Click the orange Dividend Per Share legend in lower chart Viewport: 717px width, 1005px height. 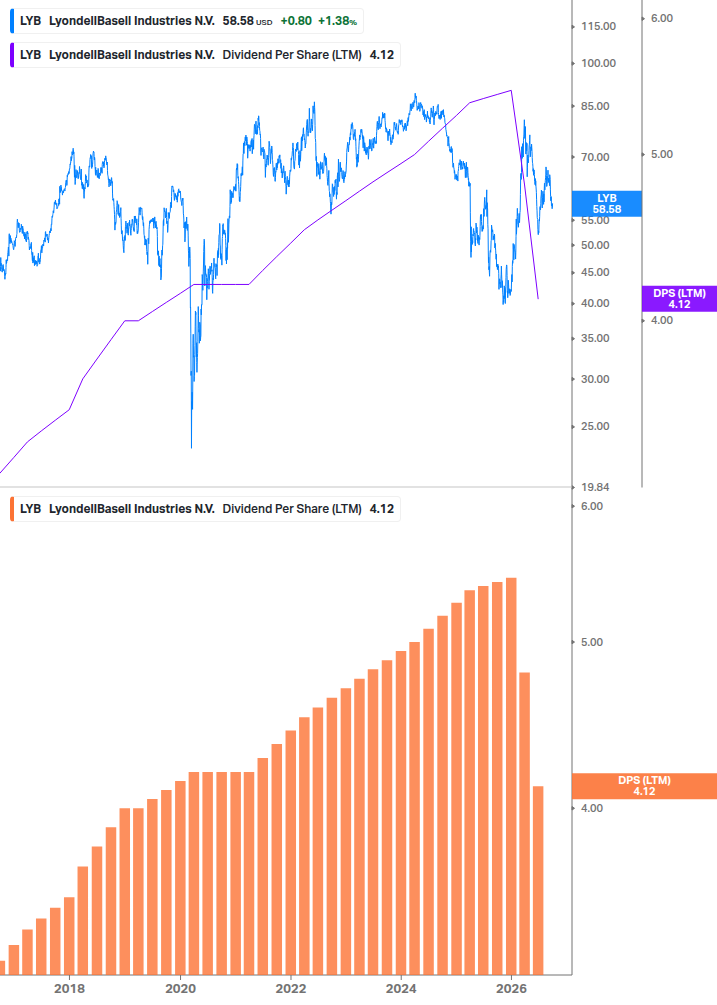click(x=205, y=509)
